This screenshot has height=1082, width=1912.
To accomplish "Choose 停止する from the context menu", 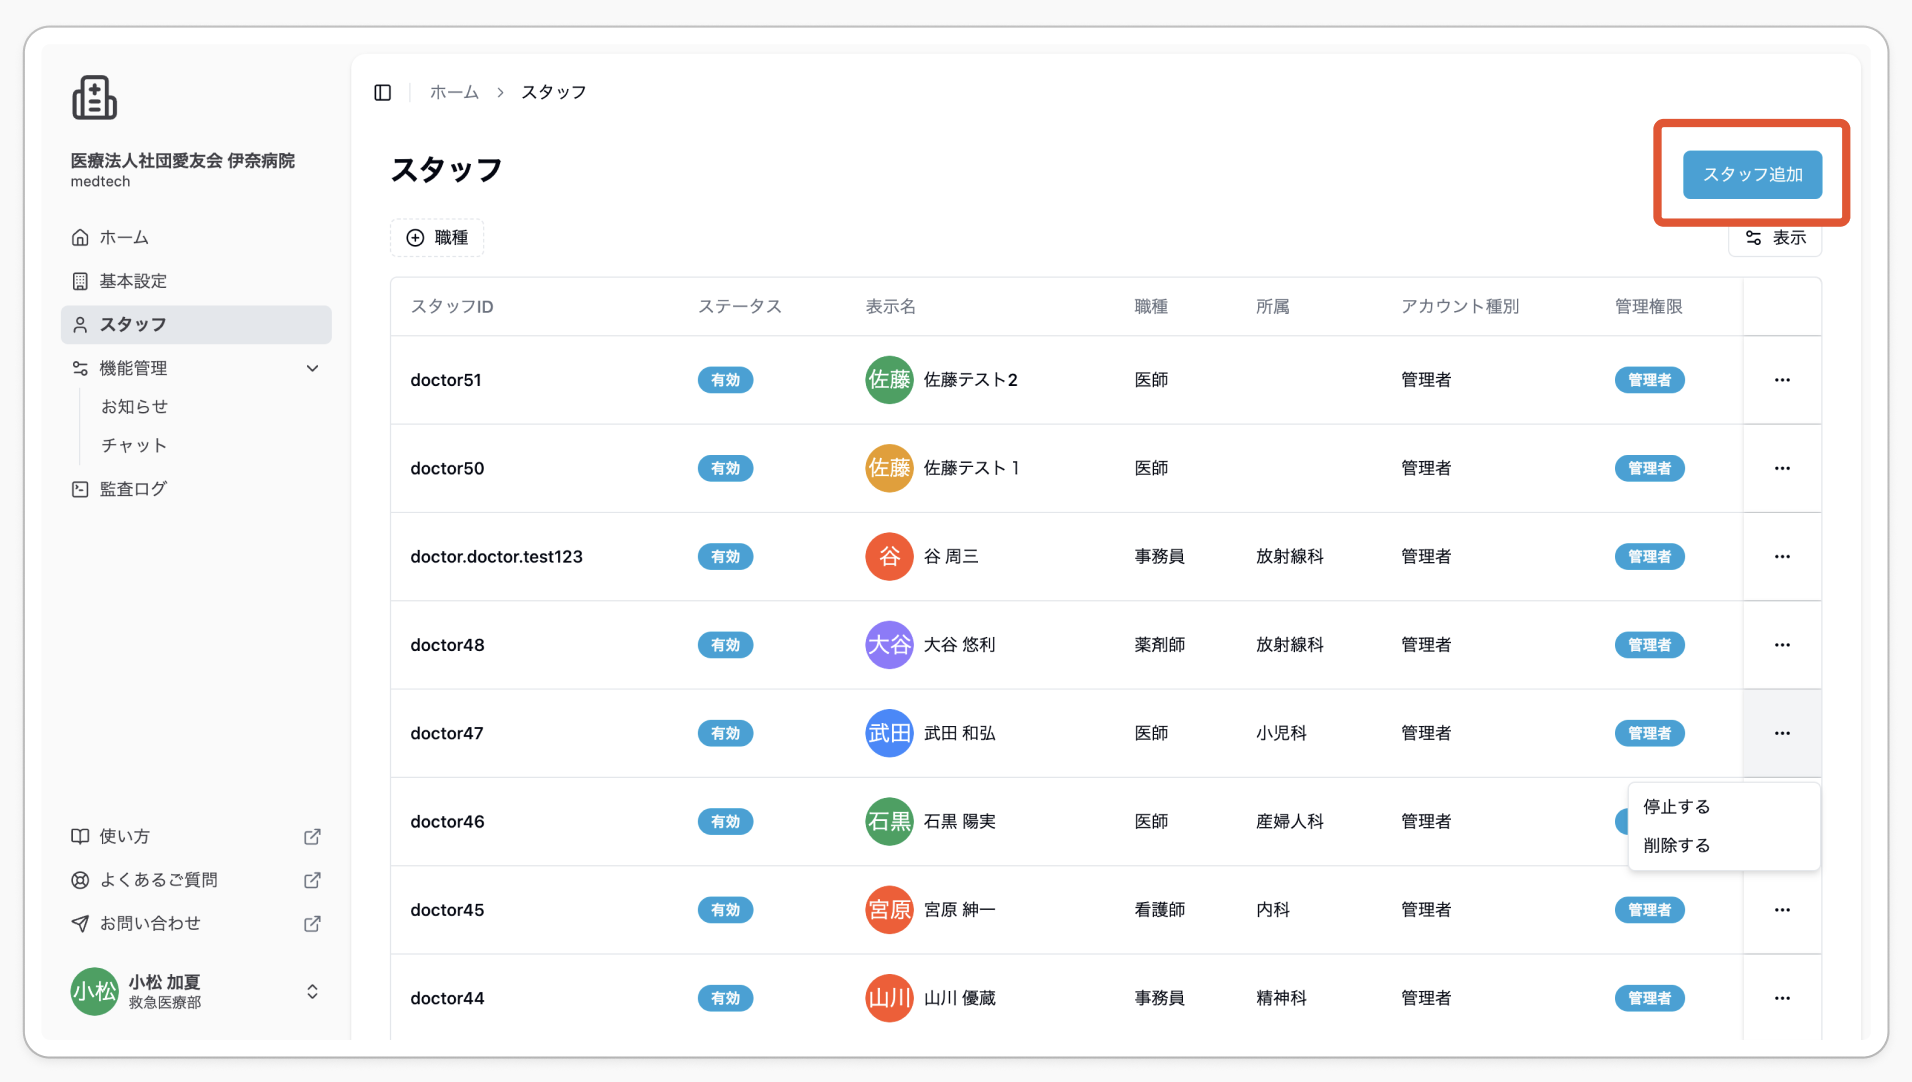I will [x=1724, y=807].
